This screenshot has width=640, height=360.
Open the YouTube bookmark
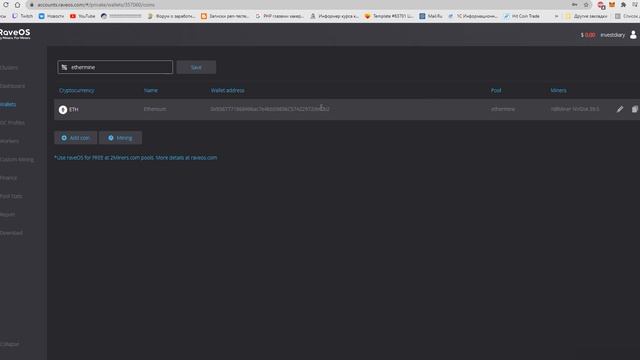coord(82,16)
